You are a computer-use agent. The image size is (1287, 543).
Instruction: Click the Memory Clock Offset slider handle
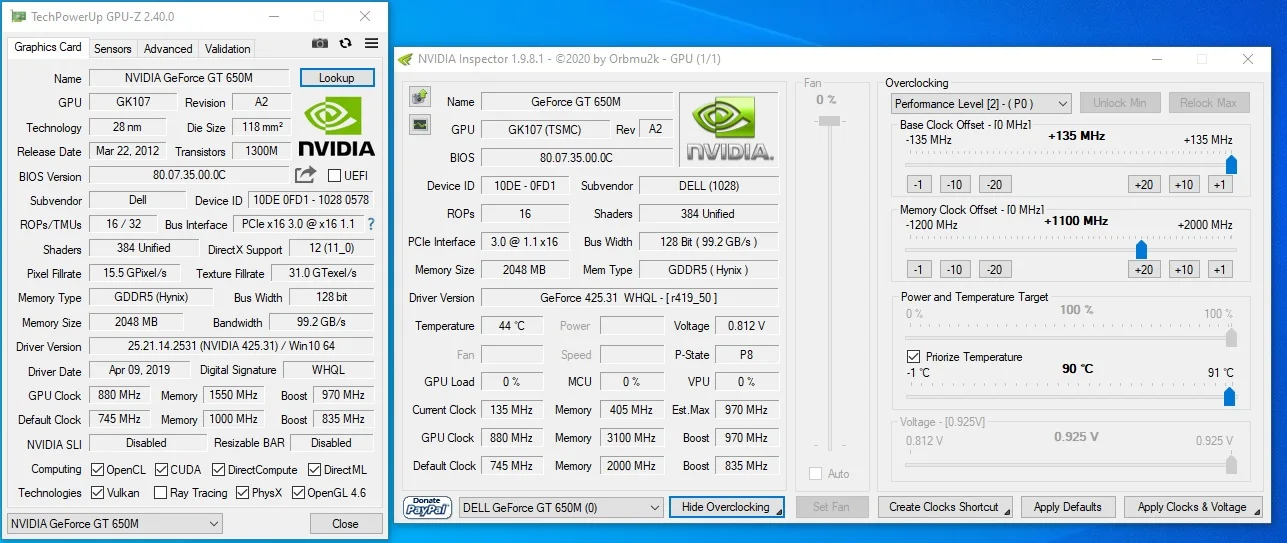[x=1141, y=249]
